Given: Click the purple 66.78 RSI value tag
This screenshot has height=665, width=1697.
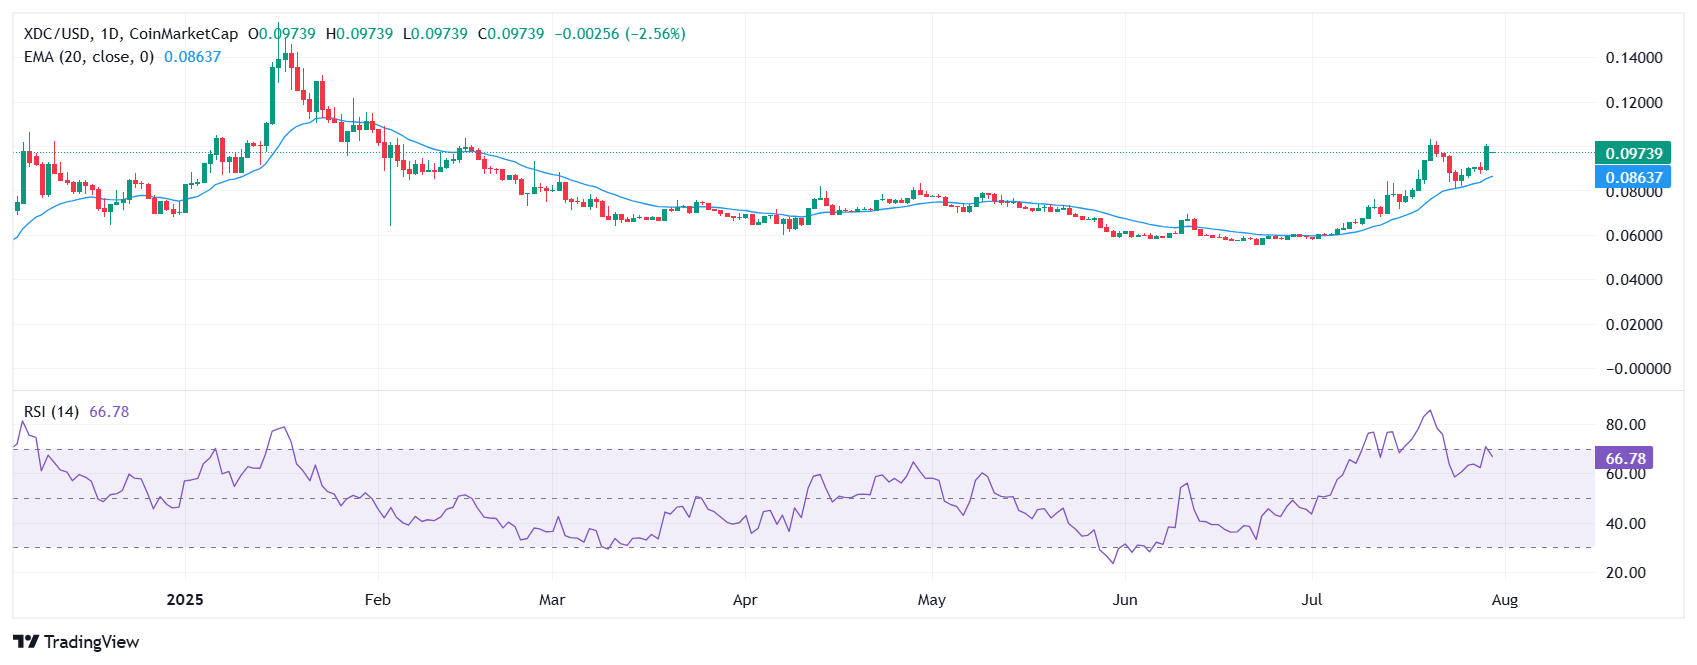Looking at the screenshot, I should (x=1625, y=459).
